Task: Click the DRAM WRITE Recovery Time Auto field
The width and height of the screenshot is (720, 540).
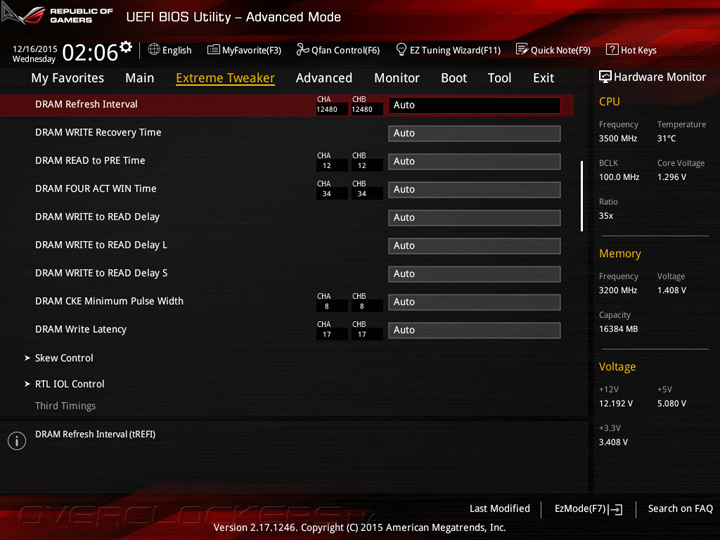Action: pos(474,133)
